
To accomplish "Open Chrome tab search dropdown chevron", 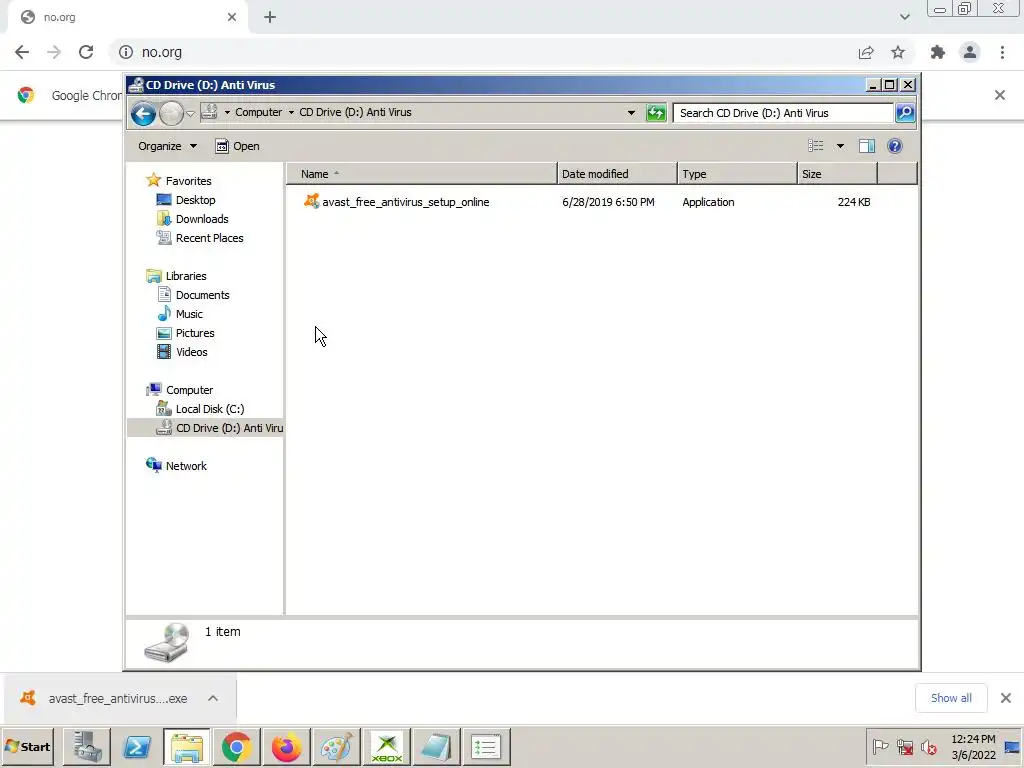I will (x=904, y=17).
